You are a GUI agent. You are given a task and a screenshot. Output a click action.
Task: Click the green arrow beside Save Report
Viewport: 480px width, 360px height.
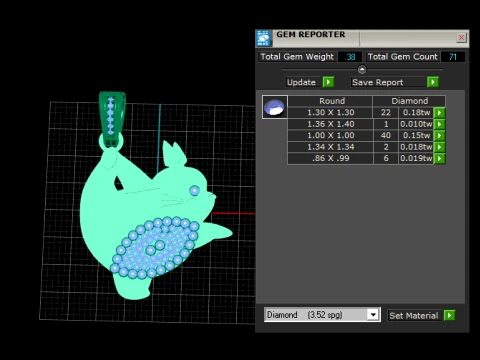[x=433, y=82]
